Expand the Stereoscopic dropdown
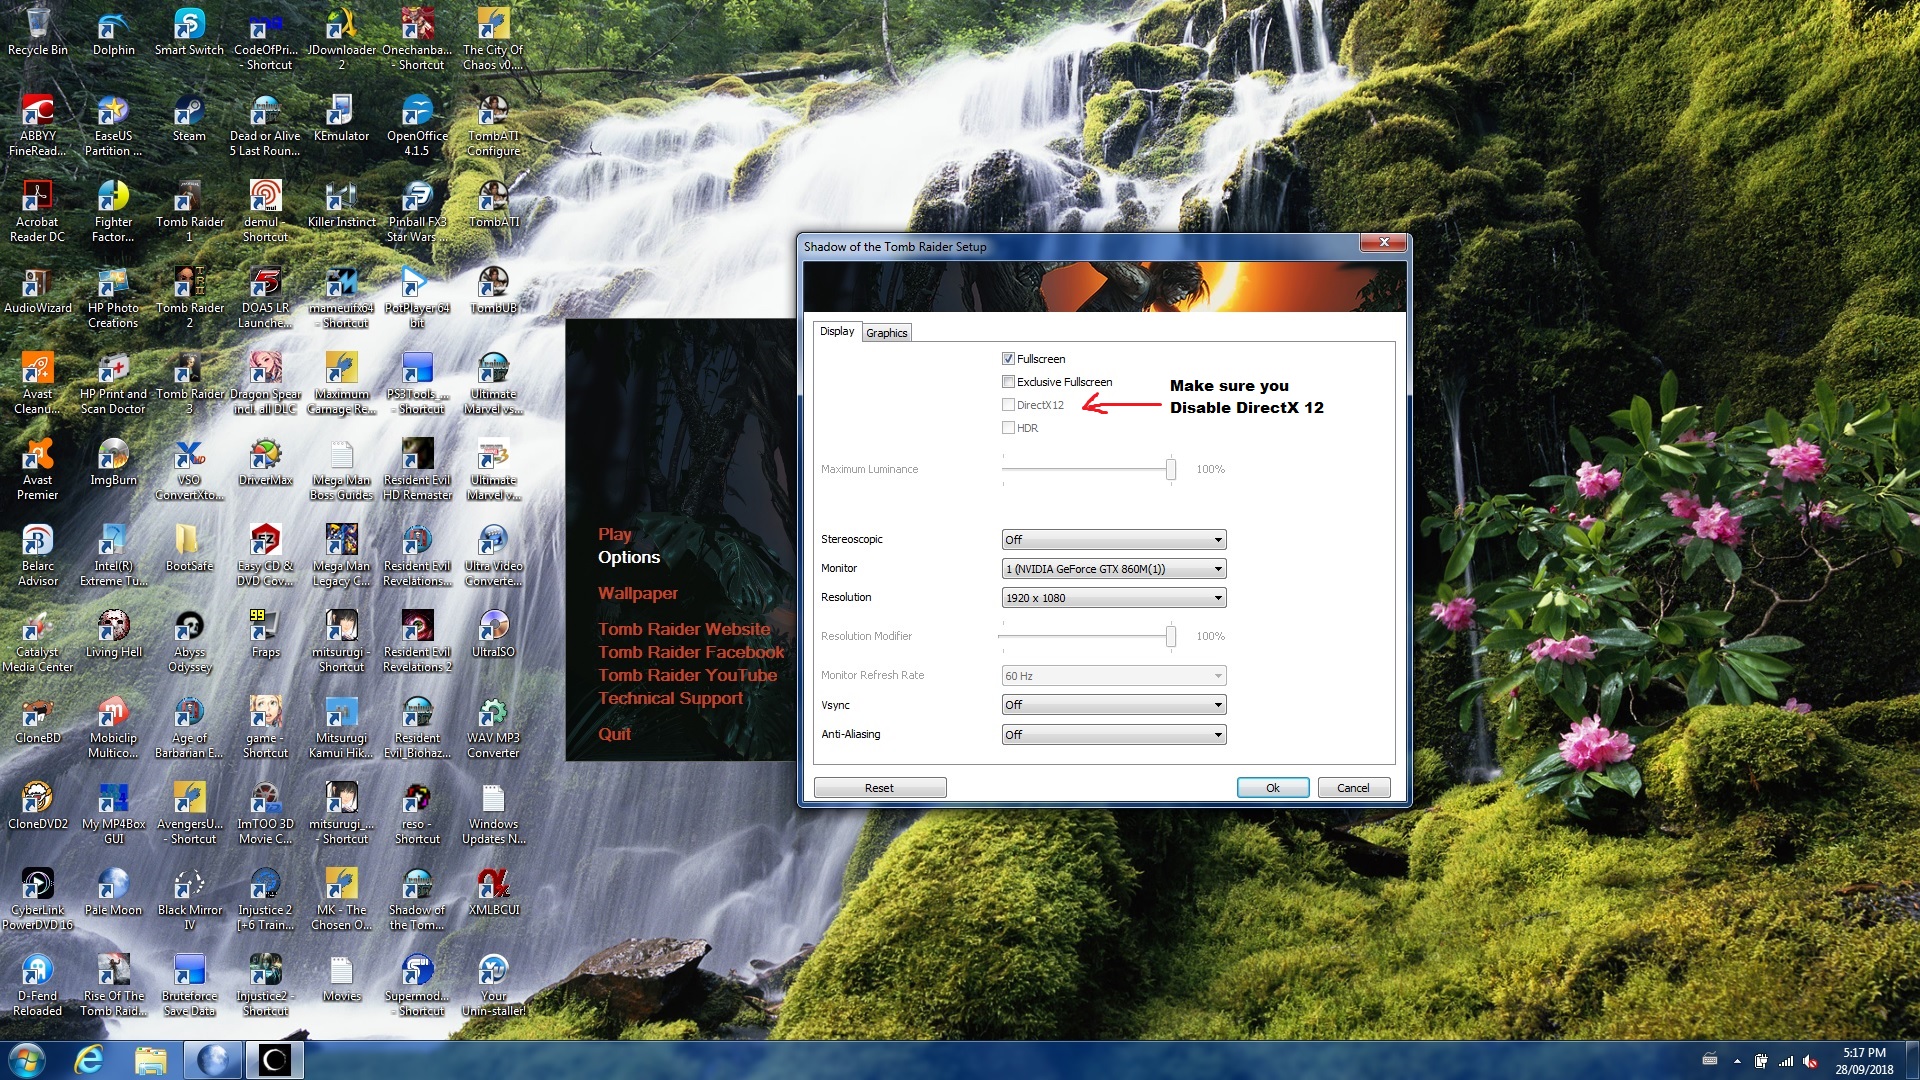The height and width of the screenshot is (1080, 1920). click(x=1113, y=540)
